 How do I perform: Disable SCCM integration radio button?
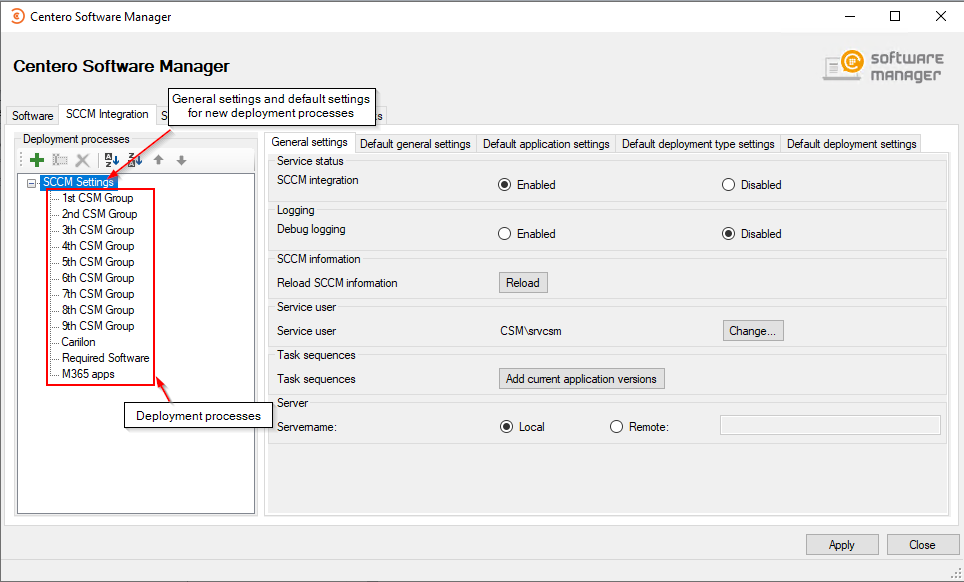728,185
